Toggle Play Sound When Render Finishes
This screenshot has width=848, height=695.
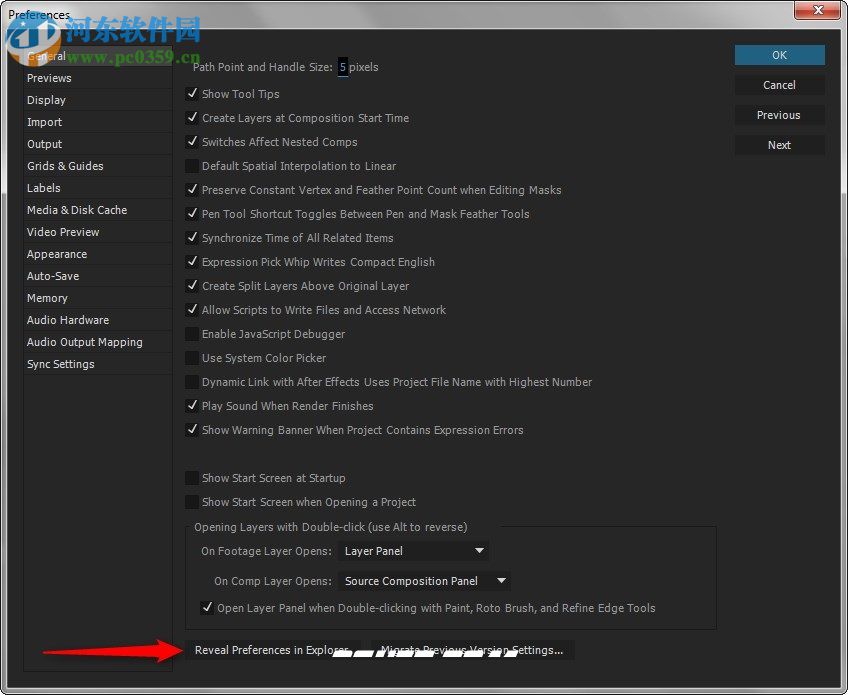click(192, 406)
